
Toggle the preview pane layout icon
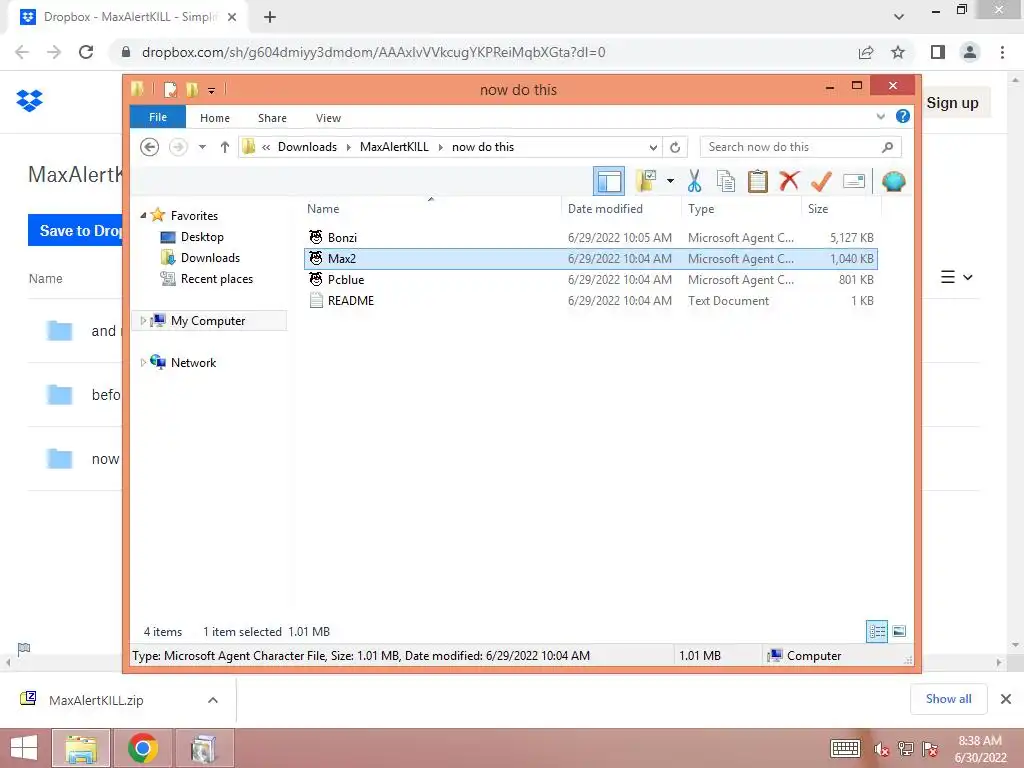(609, 182)
